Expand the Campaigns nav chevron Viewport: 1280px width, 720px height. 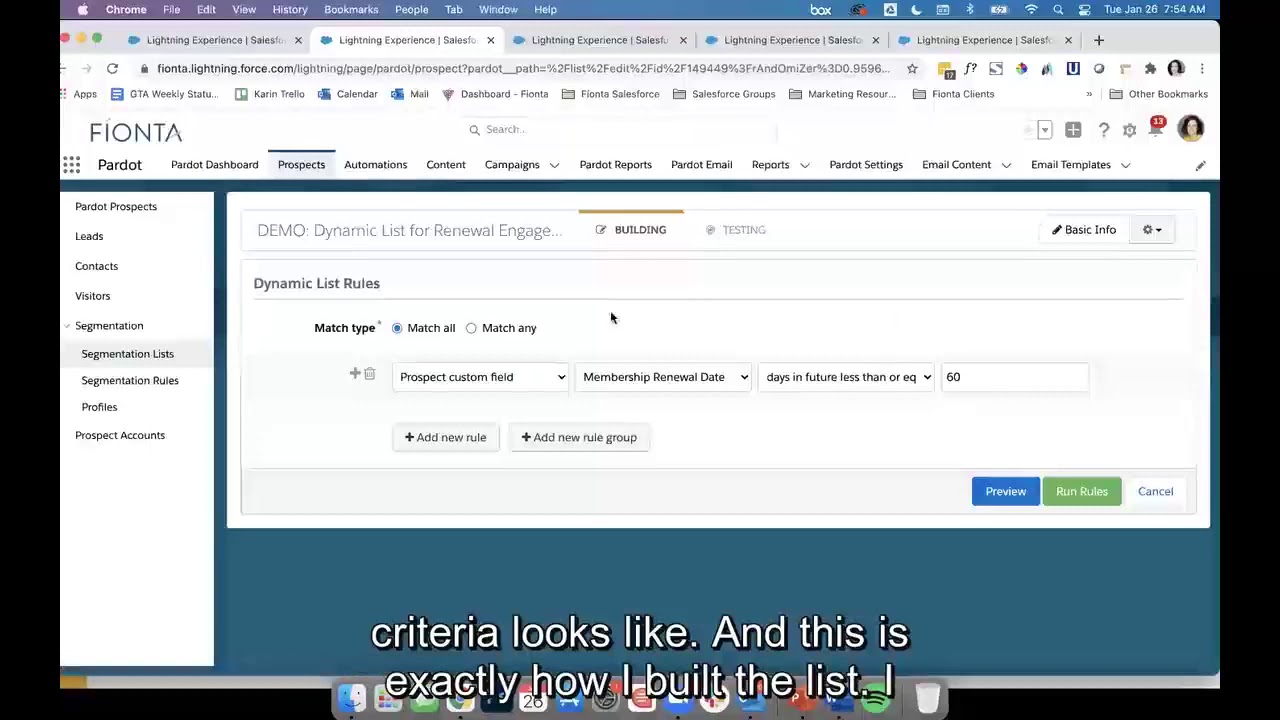point(554,165)
